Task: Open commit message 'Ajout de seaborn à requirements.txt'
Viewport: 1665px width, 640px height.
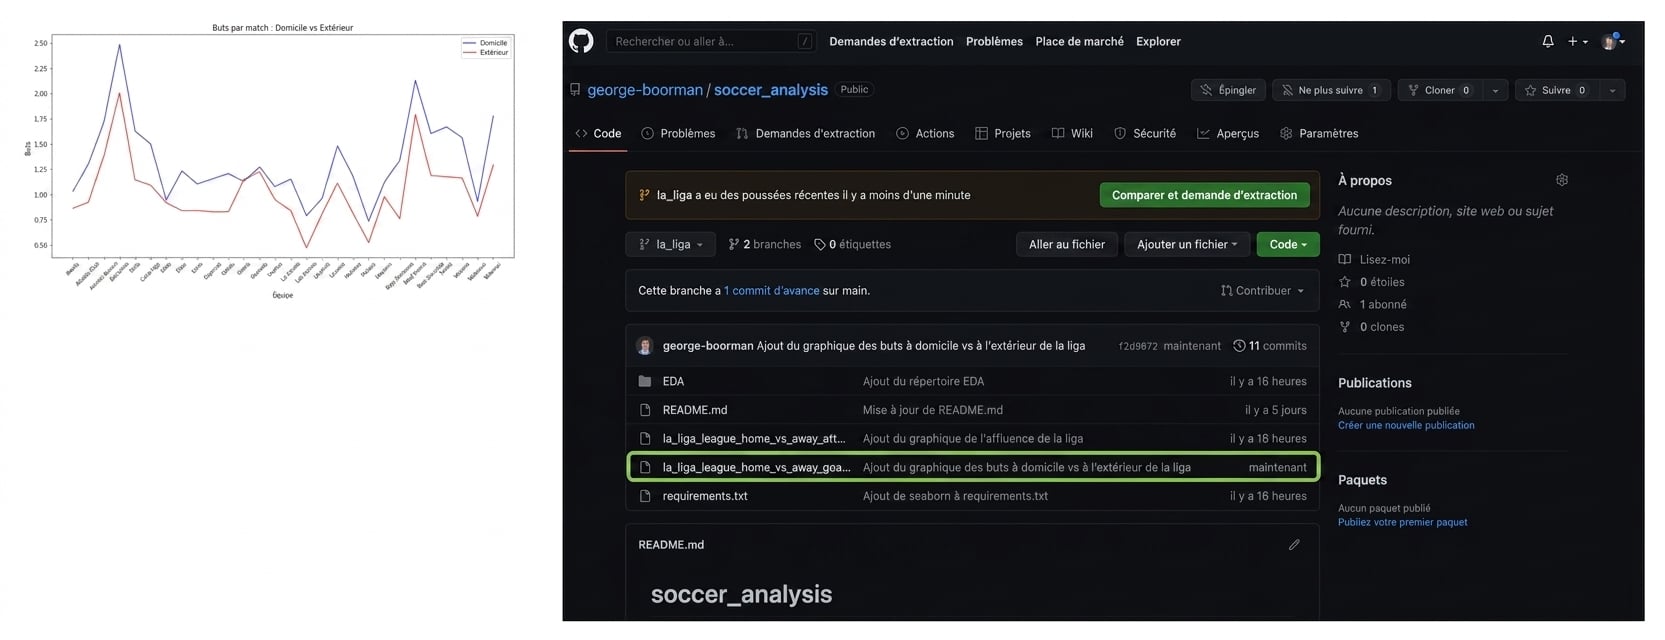Action: (955, 496)
